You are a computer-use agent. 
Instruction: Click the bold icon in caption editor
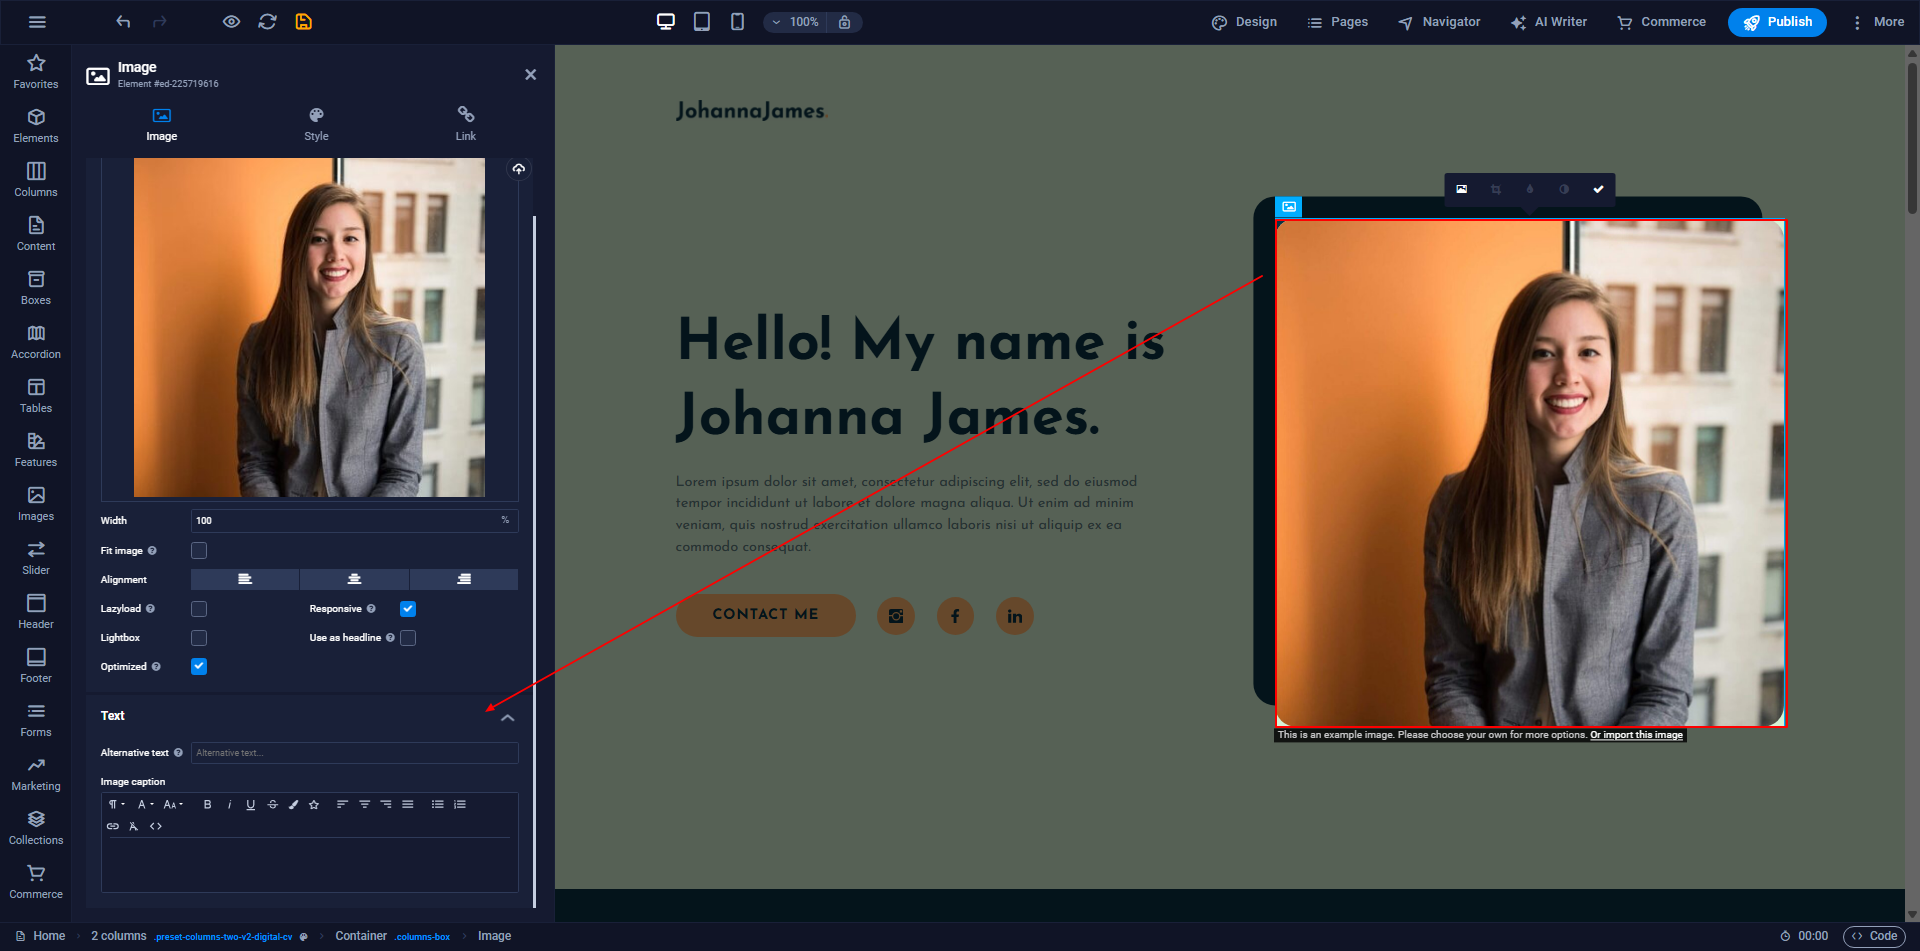207,804
